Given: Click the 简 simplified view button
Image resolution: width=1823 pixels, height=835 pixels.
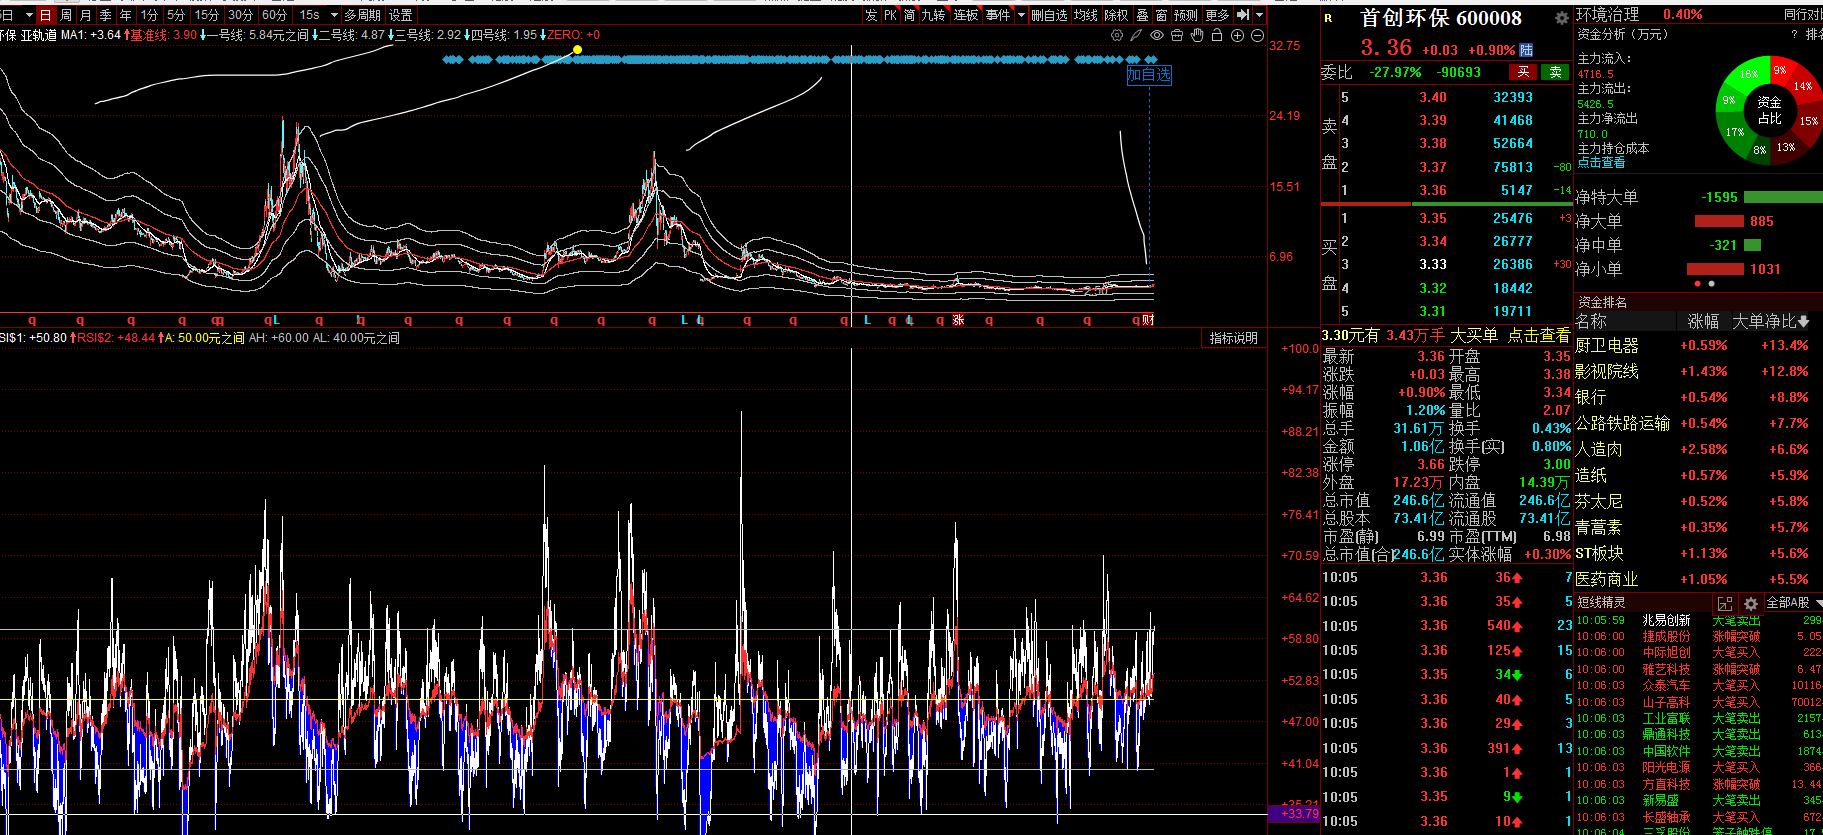Looking at the screenshot, I should pyautogui.click(x=909, y=15).
